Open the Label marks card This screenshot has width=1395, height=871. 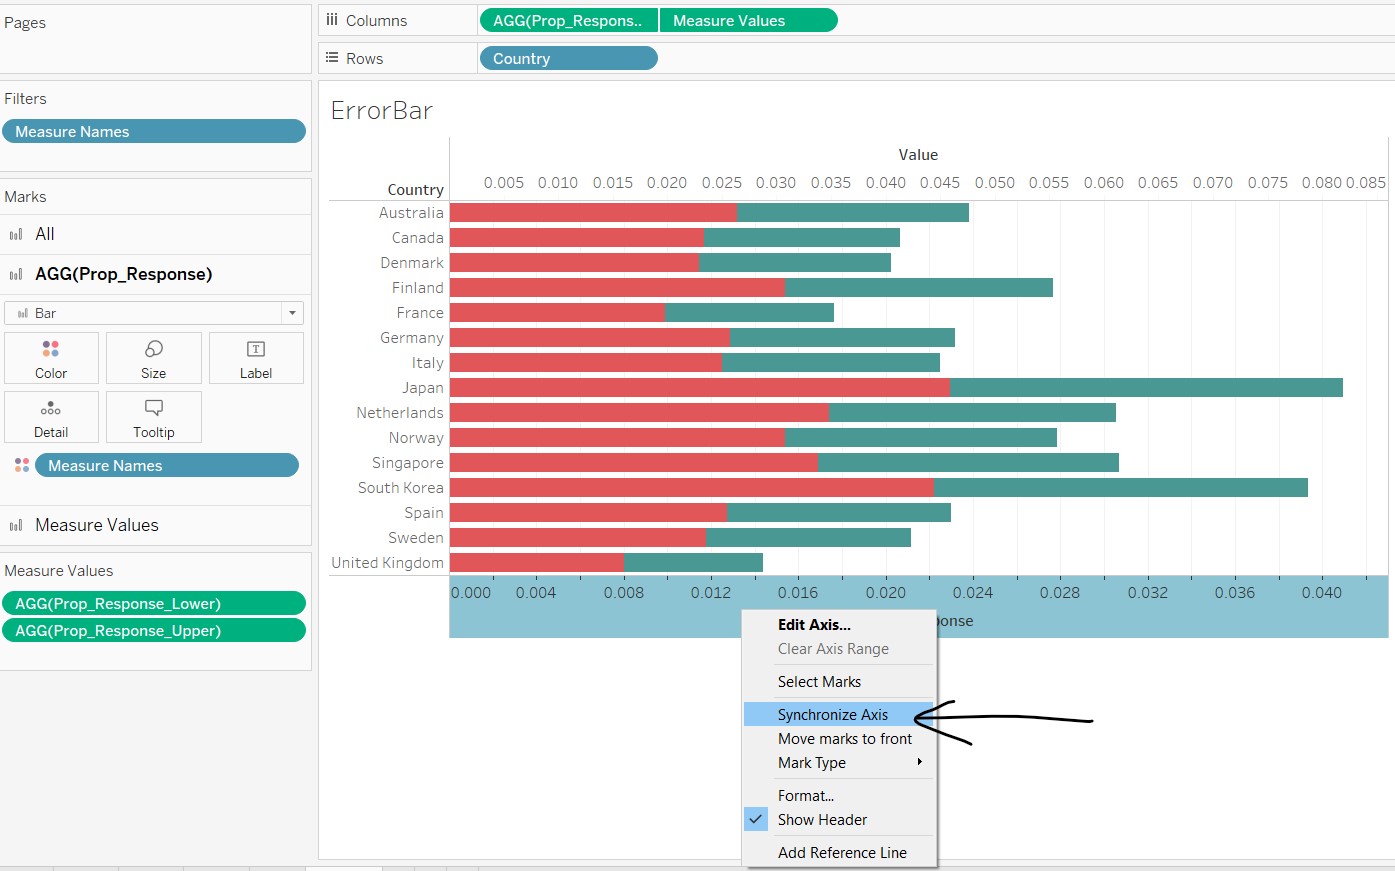255,358
